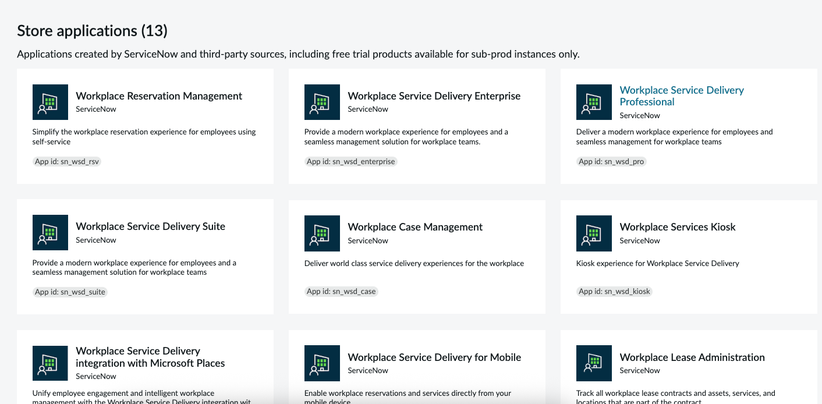Select the sn_wsd_kiosk app id tag
822x404 pixels.
616,291
